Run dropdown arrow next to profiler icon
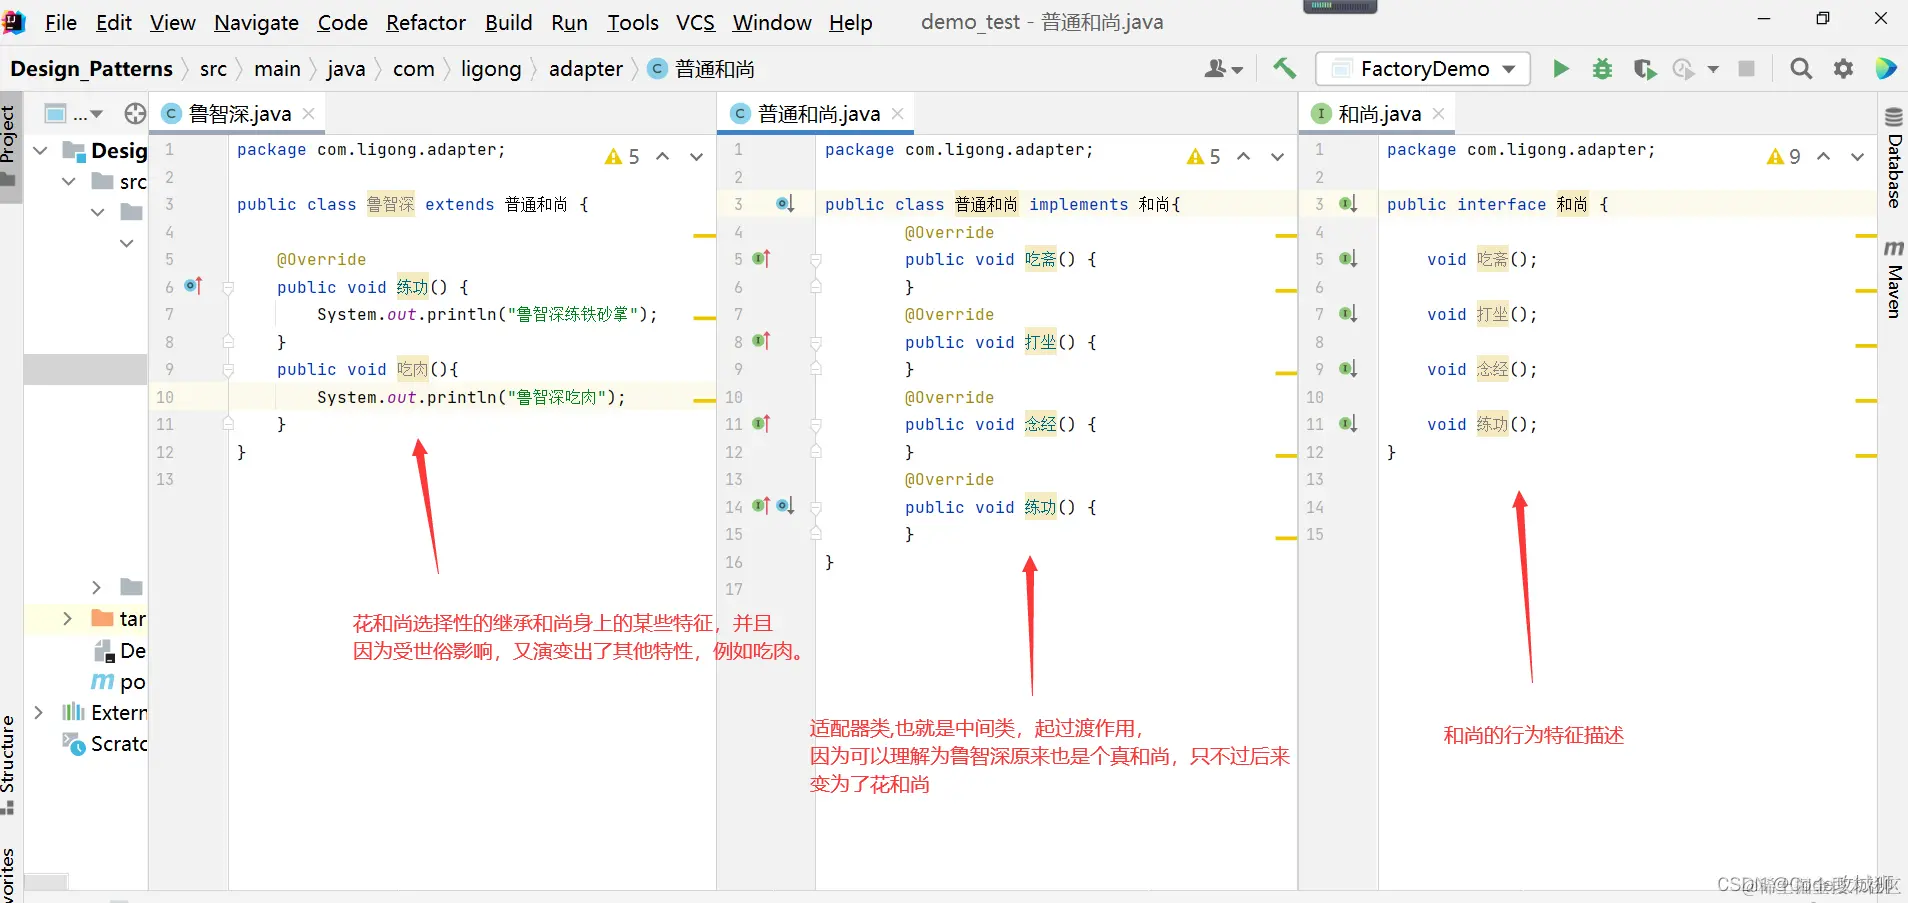 click(1713, 69)
